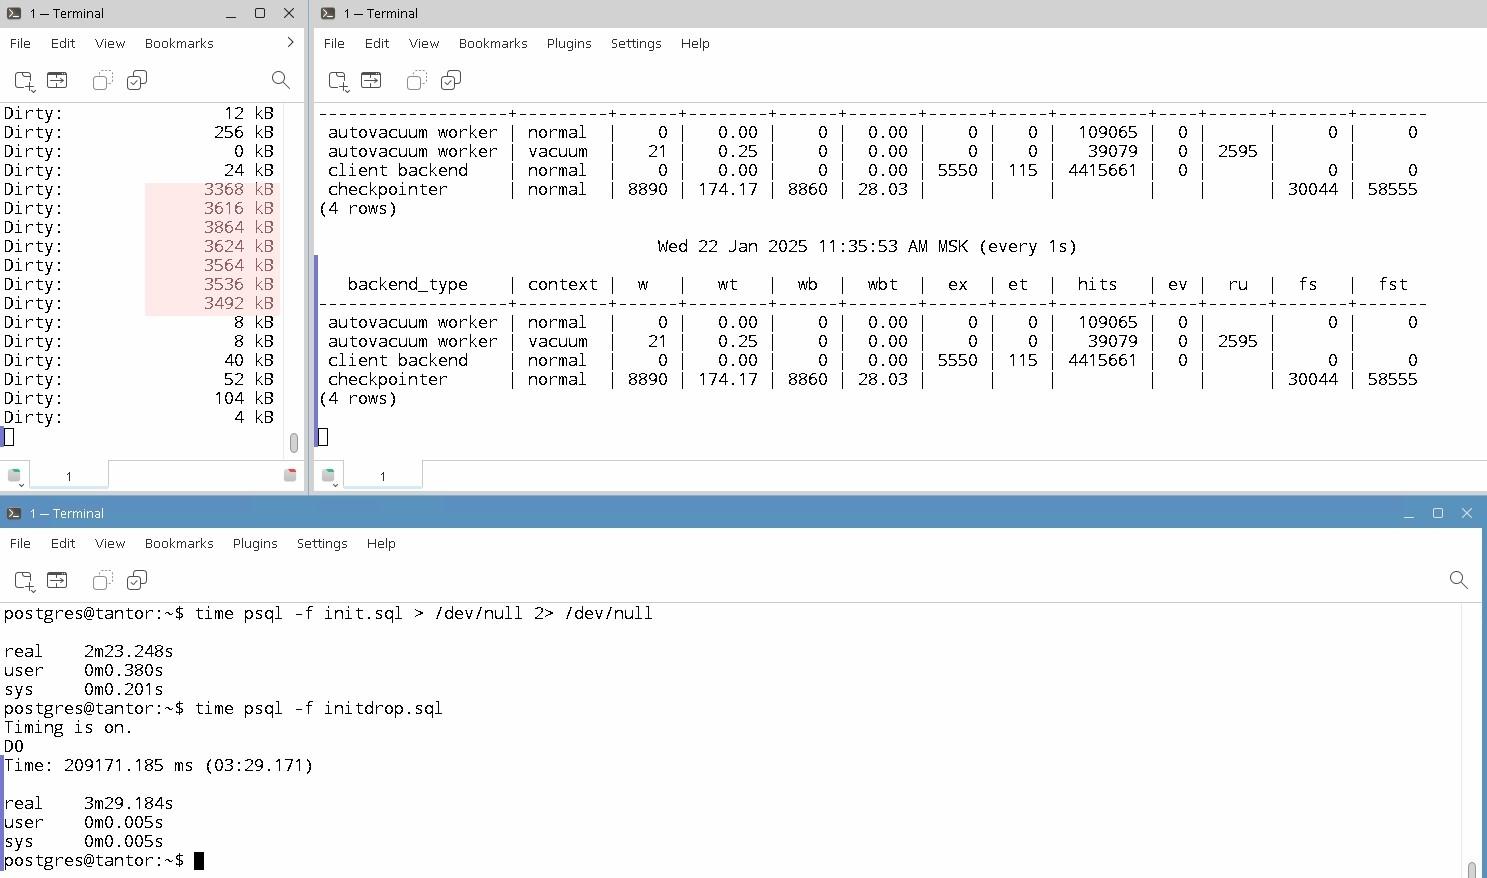
Task: Click Split View icon in top-right terminal toolbar
Action: coord(371,81)
